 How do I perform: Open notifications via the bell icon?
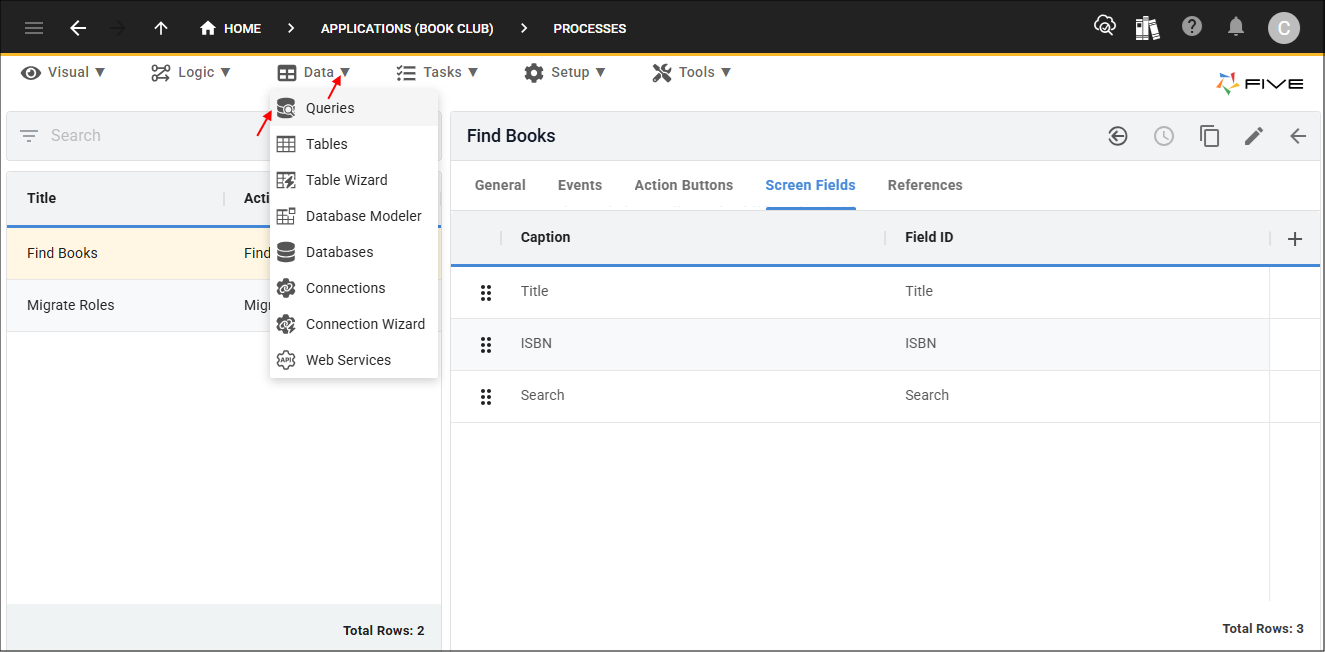(x=1236, y=27)
